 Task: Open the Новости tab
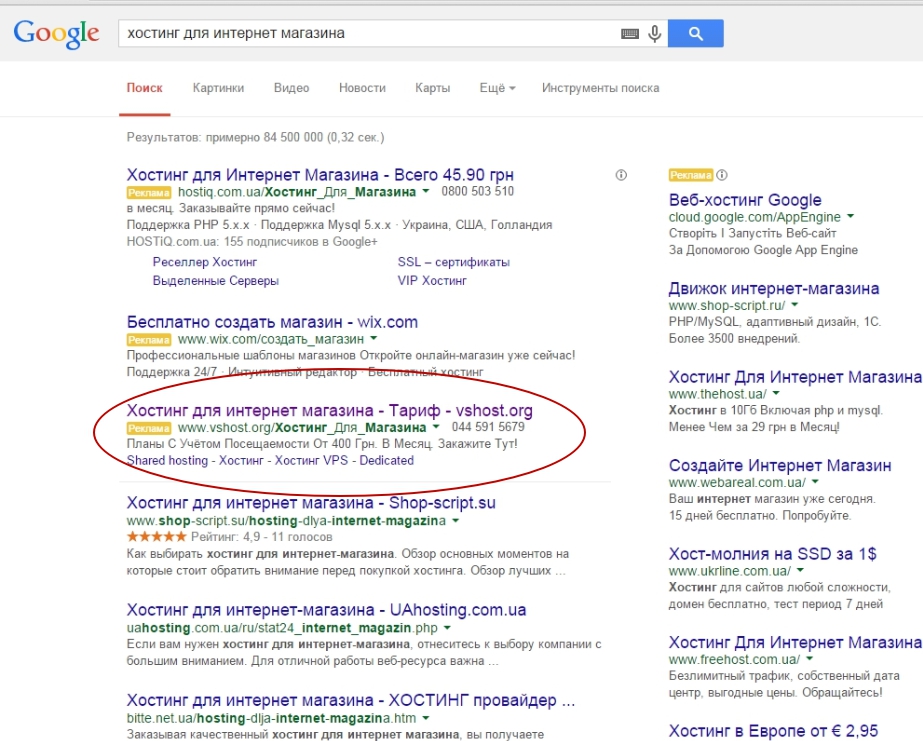pyautogui.click(x=362, y=88)
